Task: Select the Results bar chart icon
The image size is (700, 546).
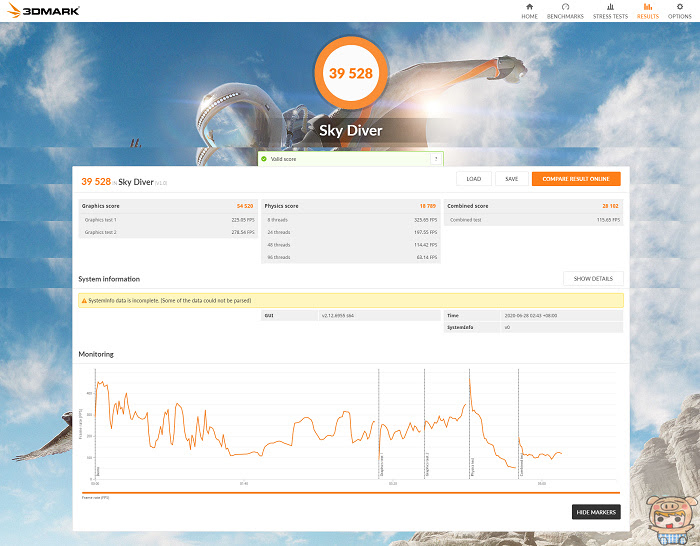Action: coord(648,7)
